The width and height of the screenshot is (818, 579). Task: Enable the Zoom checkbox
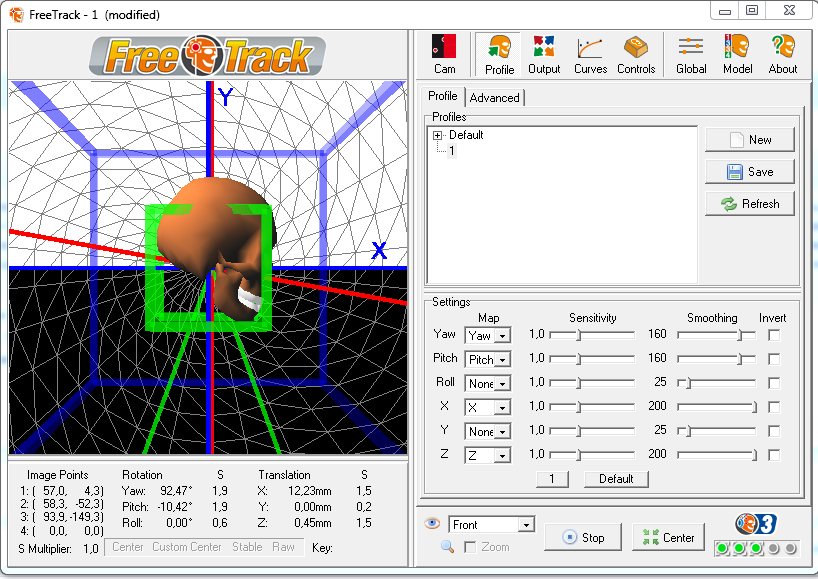pos(470,547)
